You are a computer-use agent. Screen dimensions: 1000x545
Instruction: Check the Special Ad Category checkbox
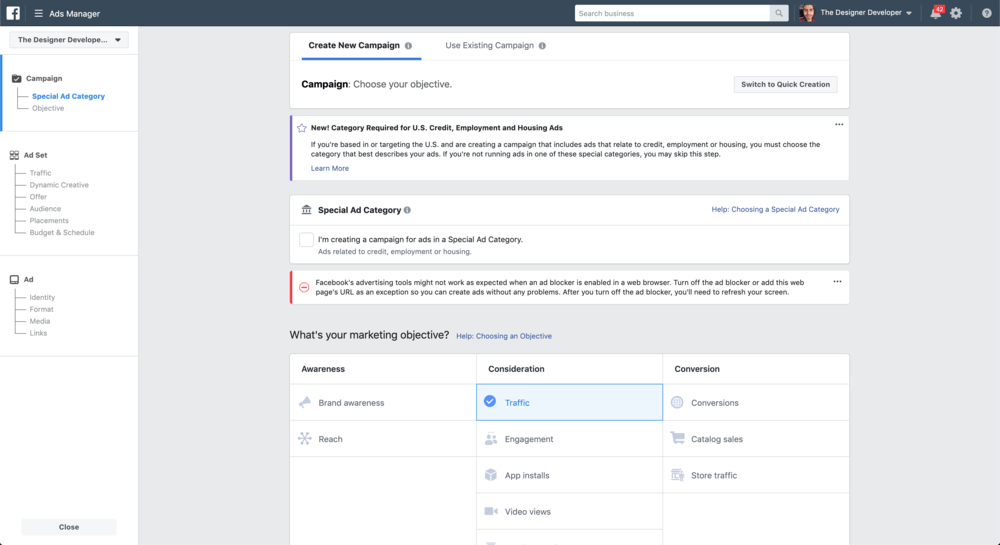[x=306, y=240]
